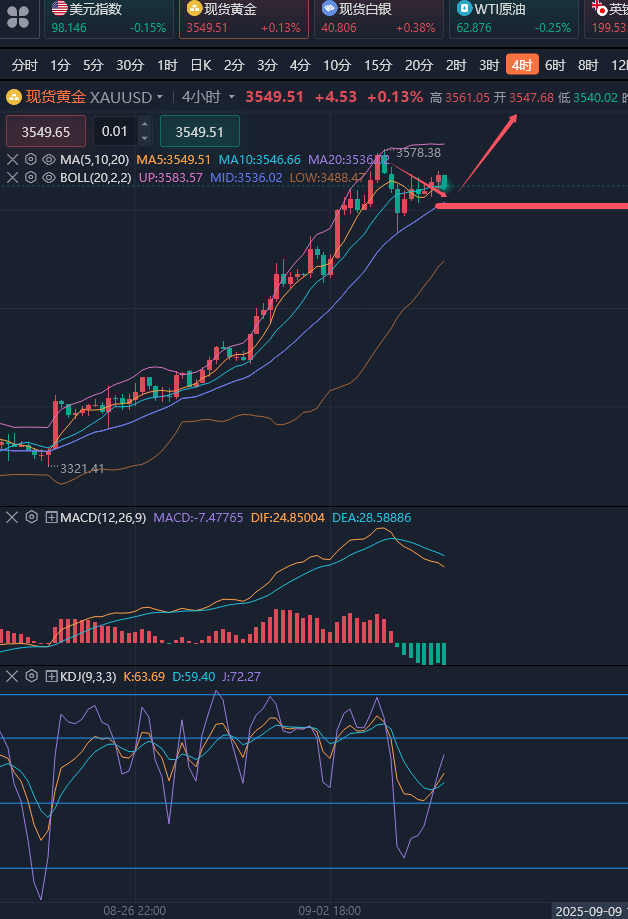Switch to the 2时 timeframe tab
The height and width of the screenshot is (919, 628).
[x=456, y=65]
